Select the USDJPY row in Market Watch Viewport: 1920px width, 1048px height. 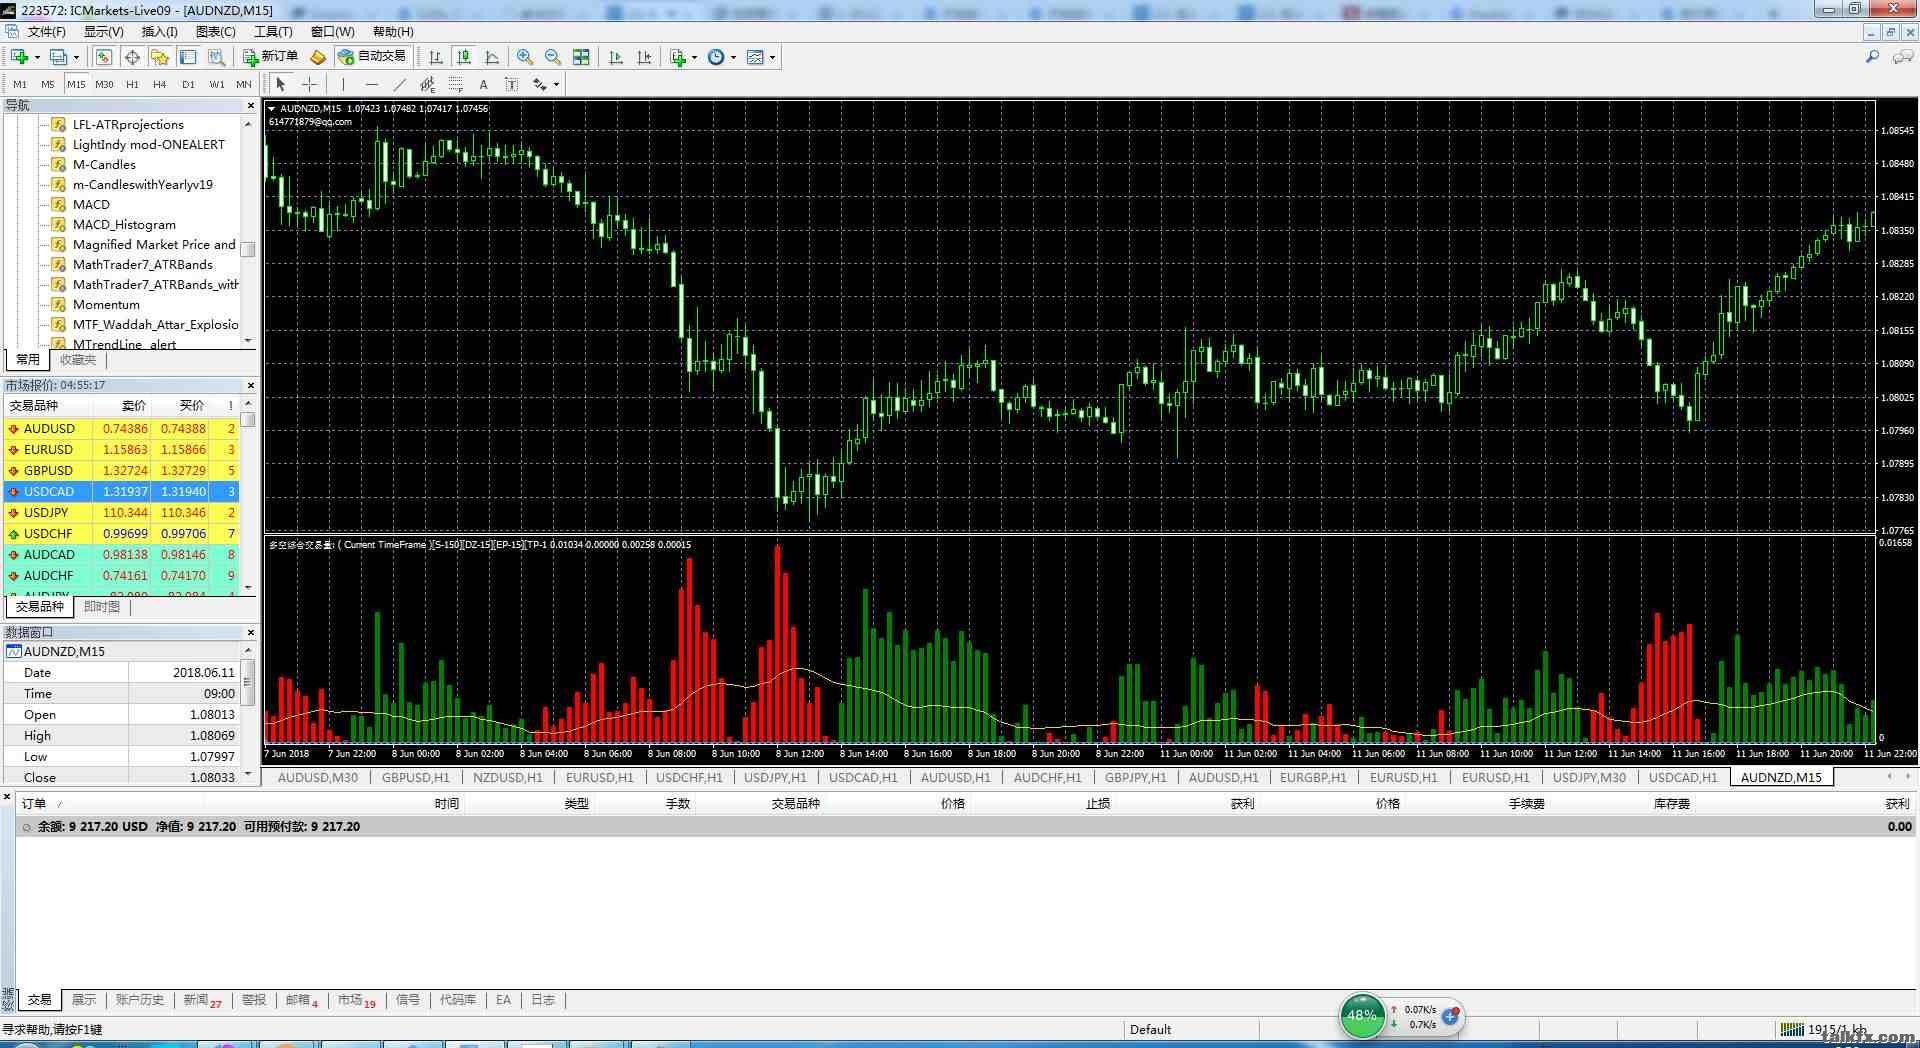121,512
